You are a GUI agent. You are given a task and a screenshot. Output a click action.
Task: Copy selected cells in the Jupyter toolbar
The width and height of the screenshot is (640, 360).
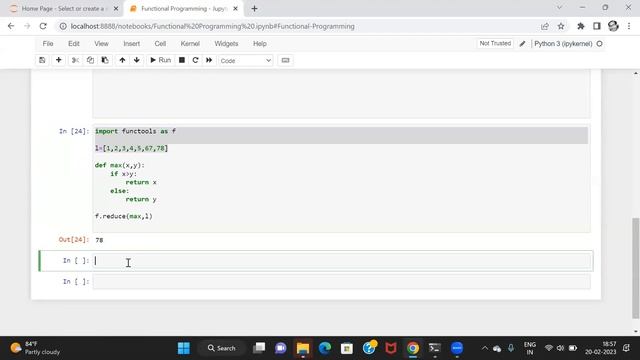[90, 60]
